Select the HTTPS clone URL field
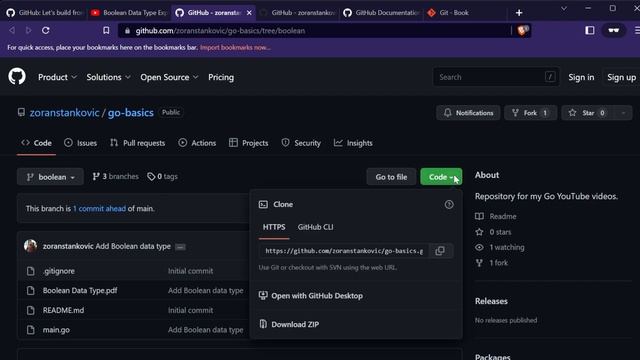 click(x=344, y=251)
